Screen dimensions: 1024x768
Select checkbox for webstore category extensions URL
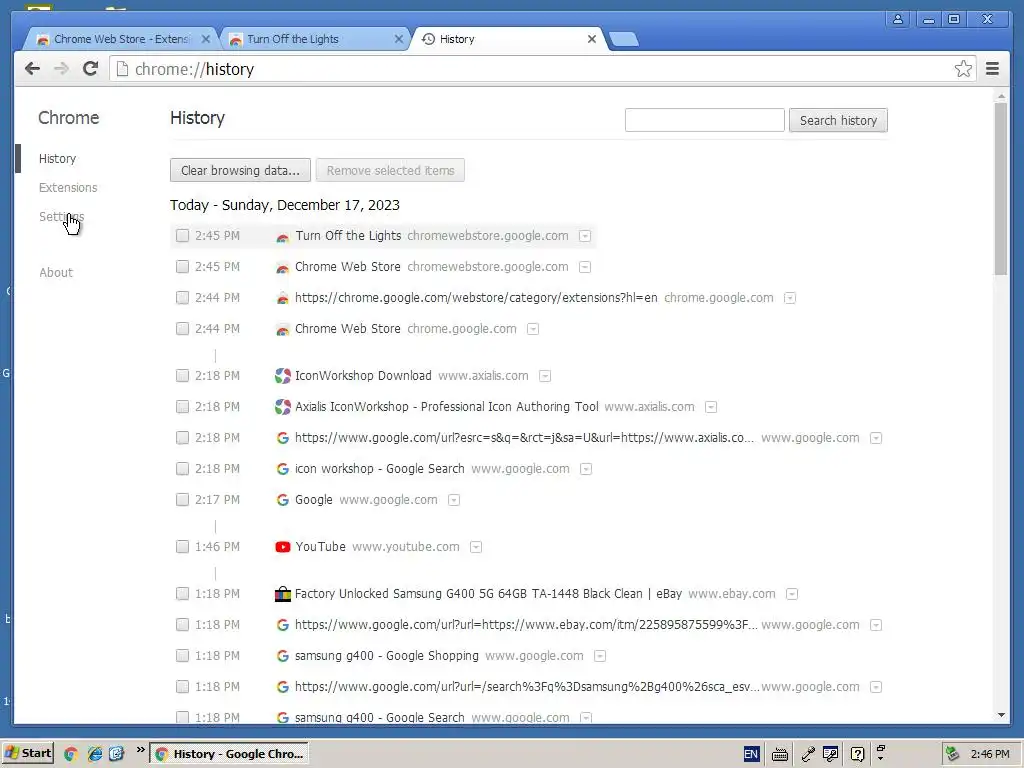point(182,297)
